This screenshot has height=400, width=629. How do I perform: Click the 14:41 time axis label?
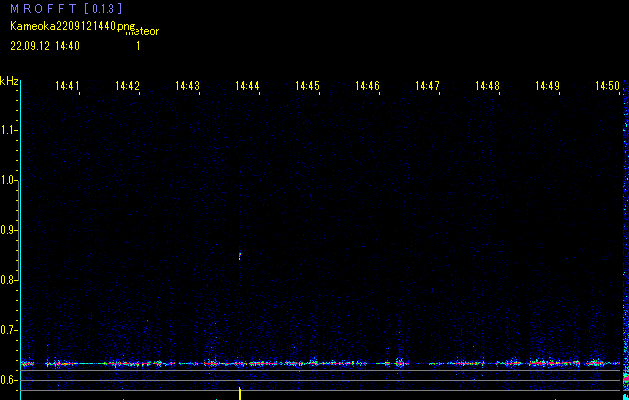click(67, 86)
